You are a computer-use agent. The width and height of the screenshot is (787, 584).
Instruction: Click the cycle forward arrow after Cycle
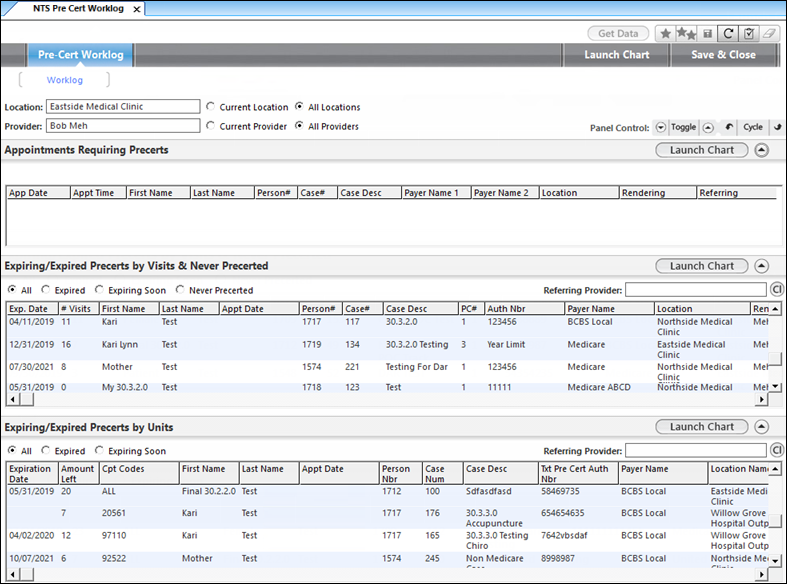pyautogui.click(x=776, y=127)
